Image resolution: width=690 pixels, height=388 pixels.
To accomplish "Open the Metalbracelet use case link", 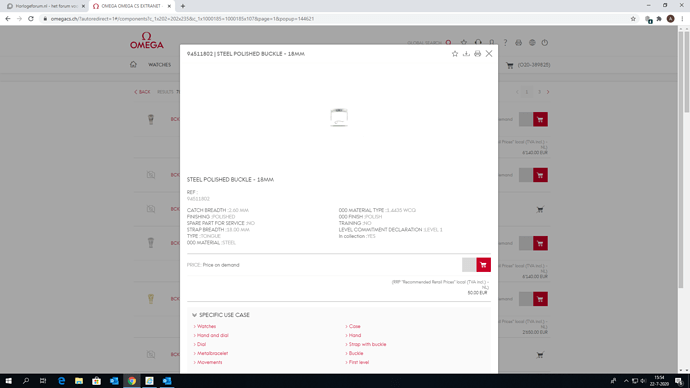I will click(212, 353).
